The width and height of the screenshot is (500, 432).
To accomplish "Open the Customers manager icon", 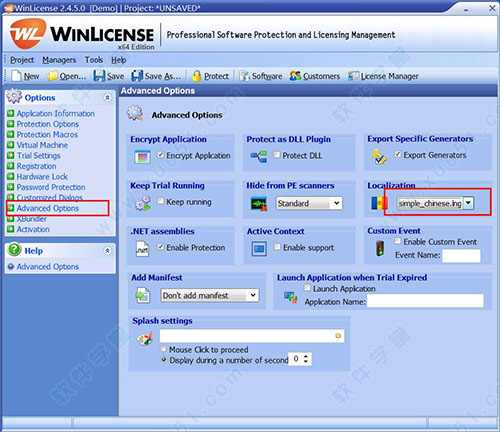I will pyautogui.click(x=295, y=76).
